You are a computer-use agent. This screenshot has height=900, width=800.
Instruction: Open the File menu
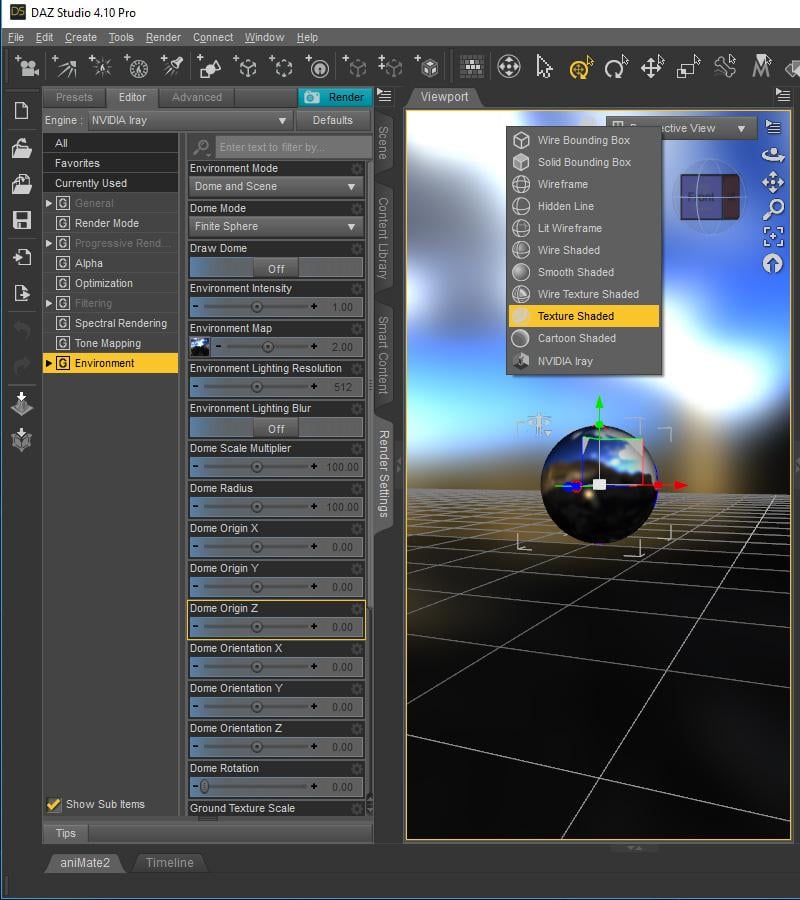[x=15, y=37]
